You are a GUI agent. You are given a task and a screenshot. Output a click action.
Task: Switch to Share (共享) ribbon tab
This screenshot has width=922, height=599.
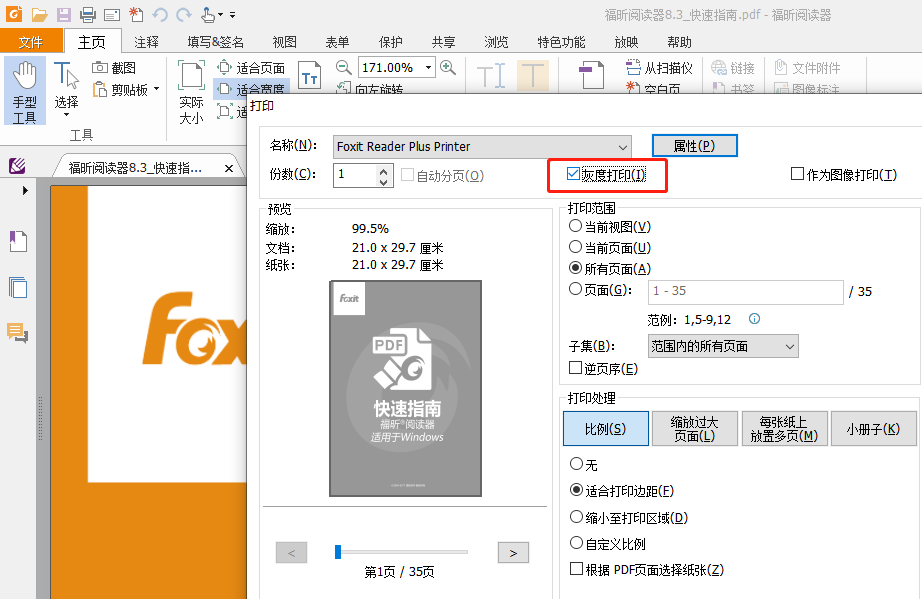443,42
